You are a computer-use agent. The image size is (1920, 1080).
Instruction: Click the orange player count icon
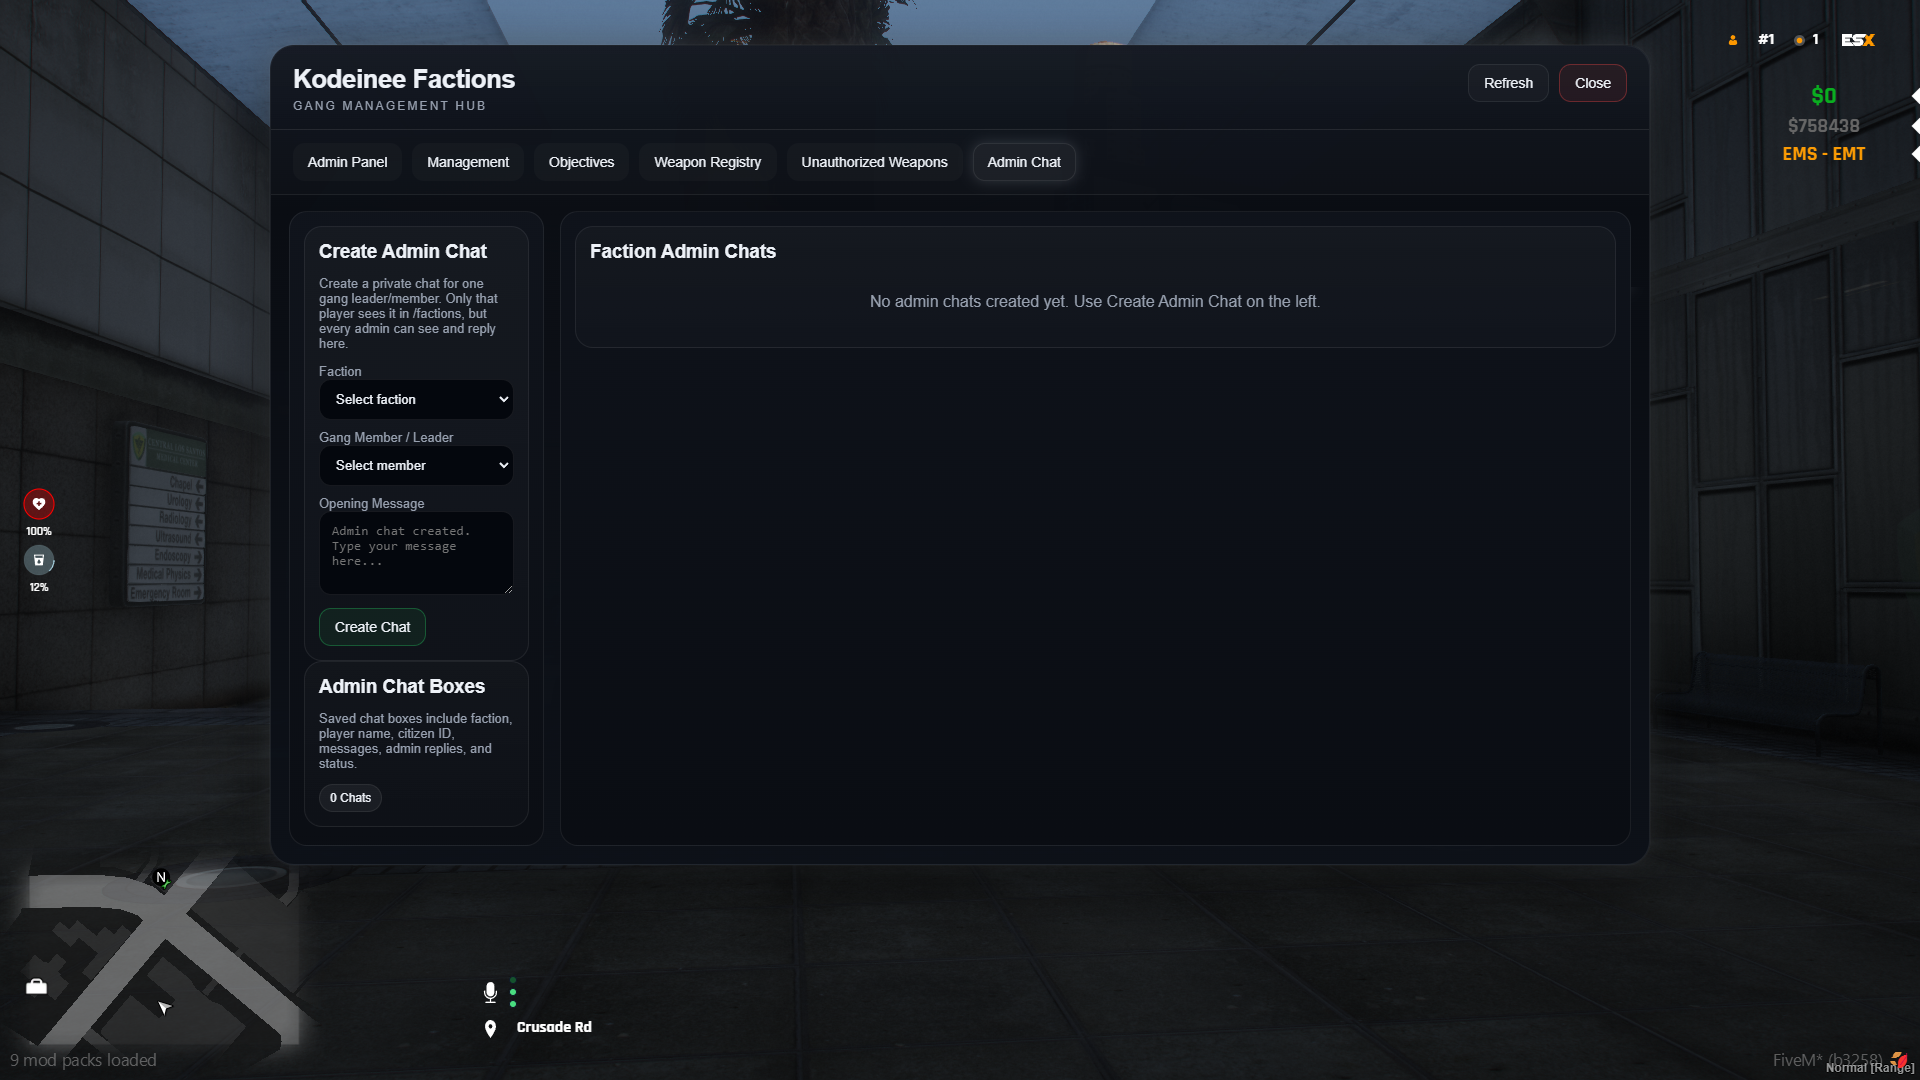click(1733, 40)
